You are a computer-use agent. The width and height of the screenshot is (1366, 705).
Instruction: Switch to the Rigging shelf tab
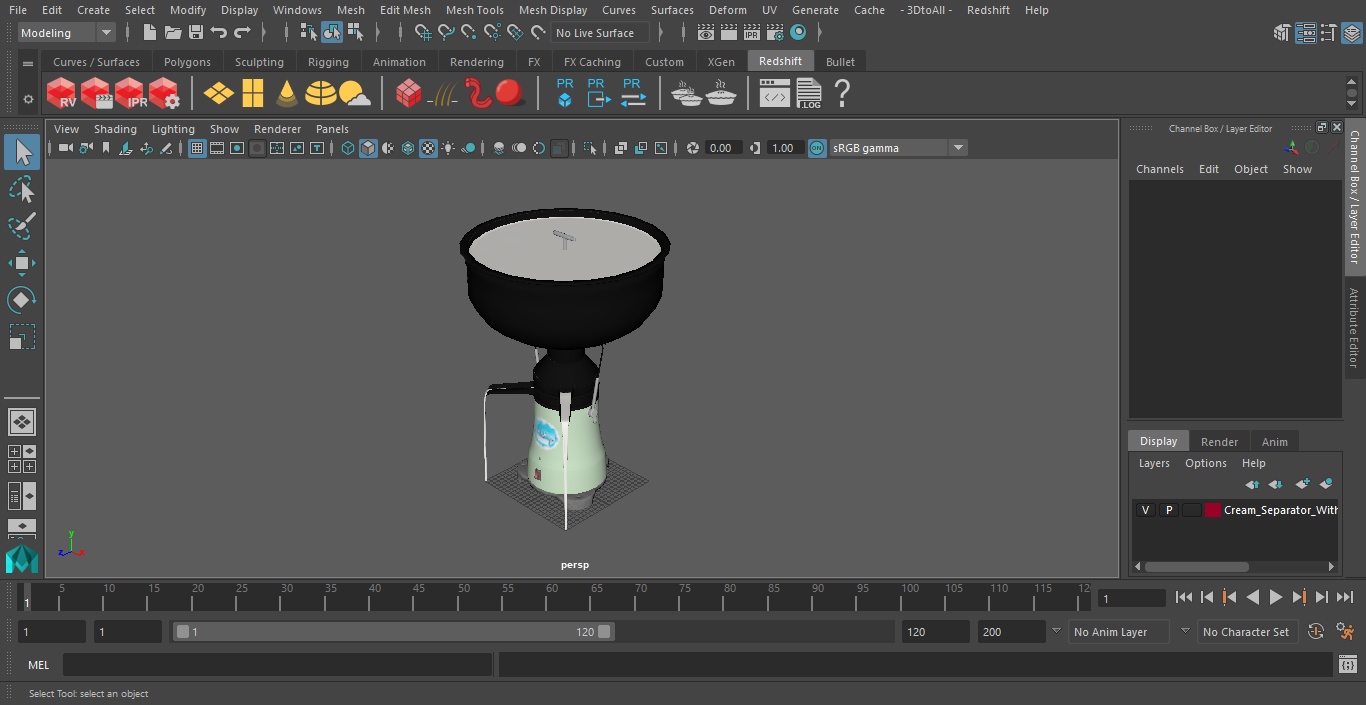(x=328, y=62)
